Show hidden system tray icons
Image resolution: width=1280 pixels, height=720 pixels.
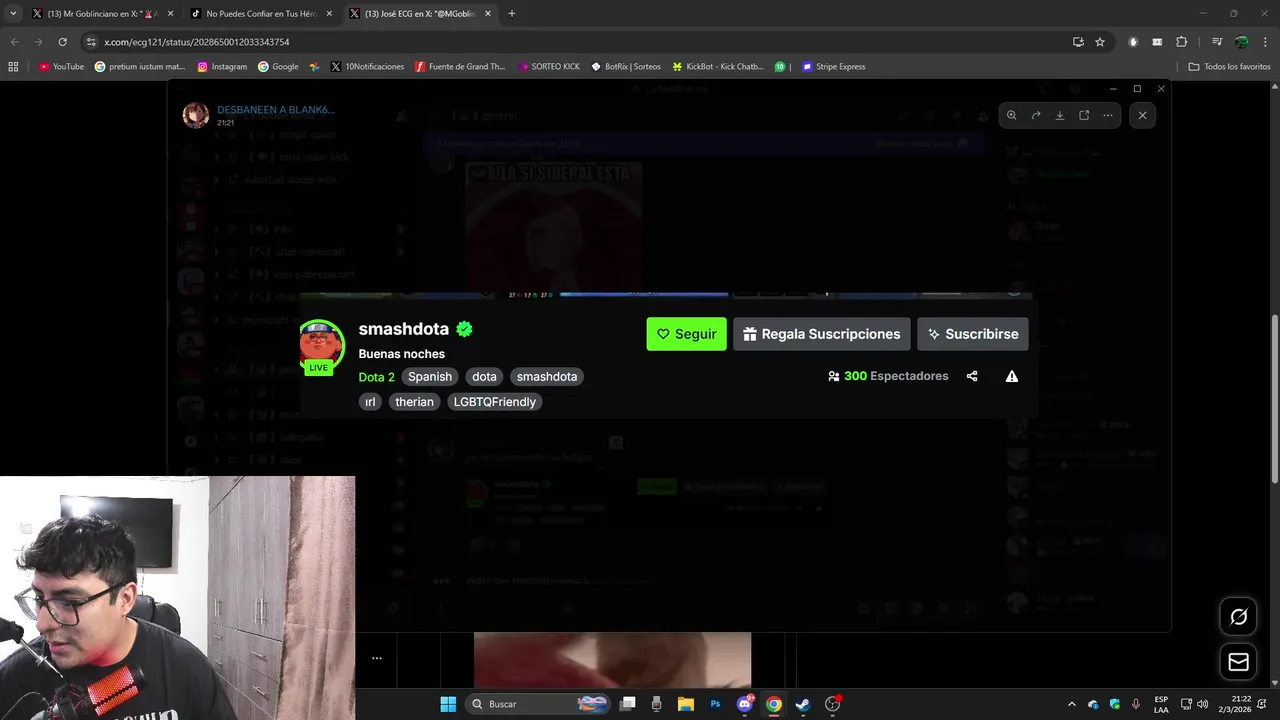(1072, 704)
